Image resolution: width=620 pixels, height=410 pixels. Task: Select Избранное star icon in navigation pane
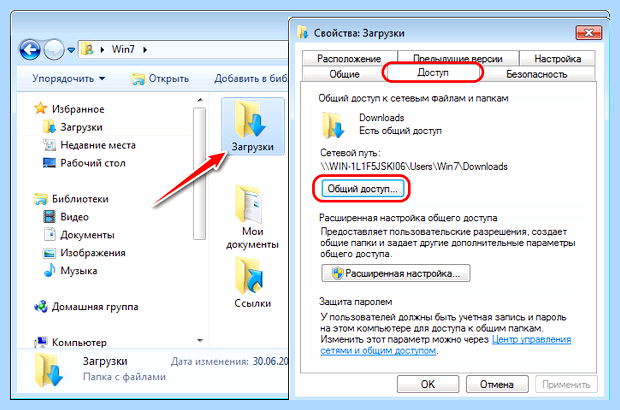click(40, 108)
